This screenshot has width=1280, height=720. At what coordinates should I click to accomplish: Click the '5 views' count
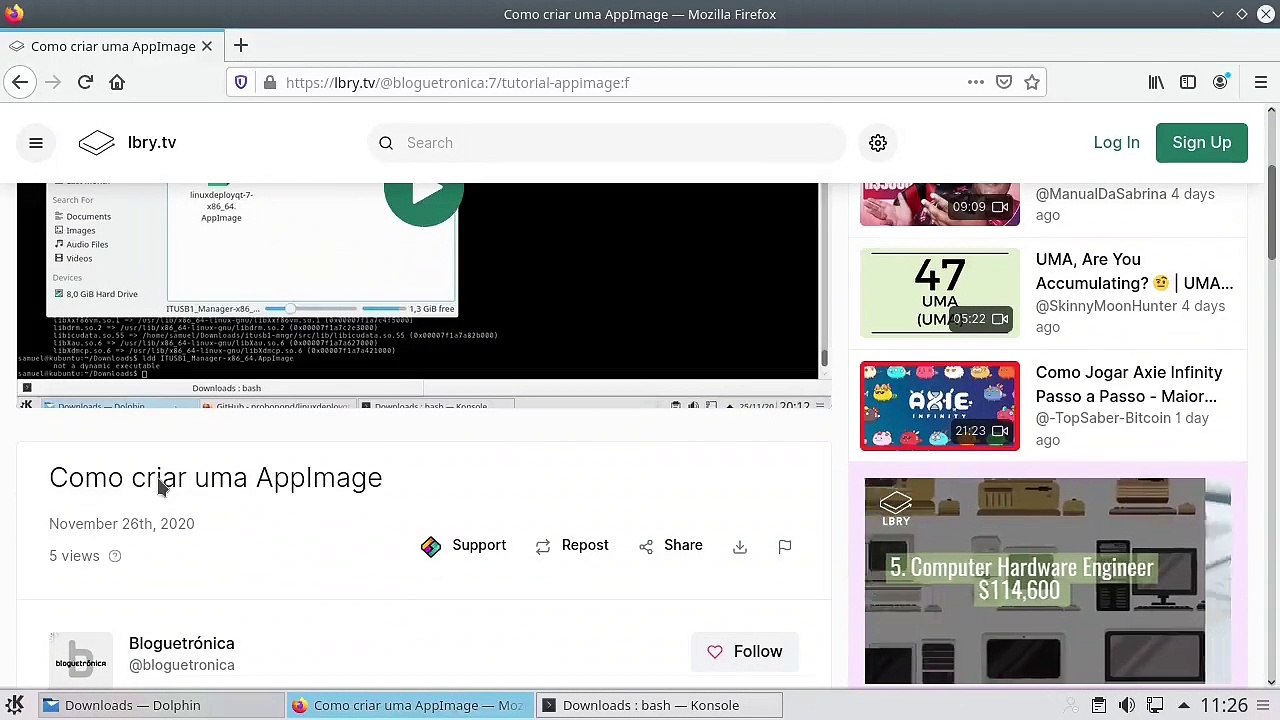(75, 556)
